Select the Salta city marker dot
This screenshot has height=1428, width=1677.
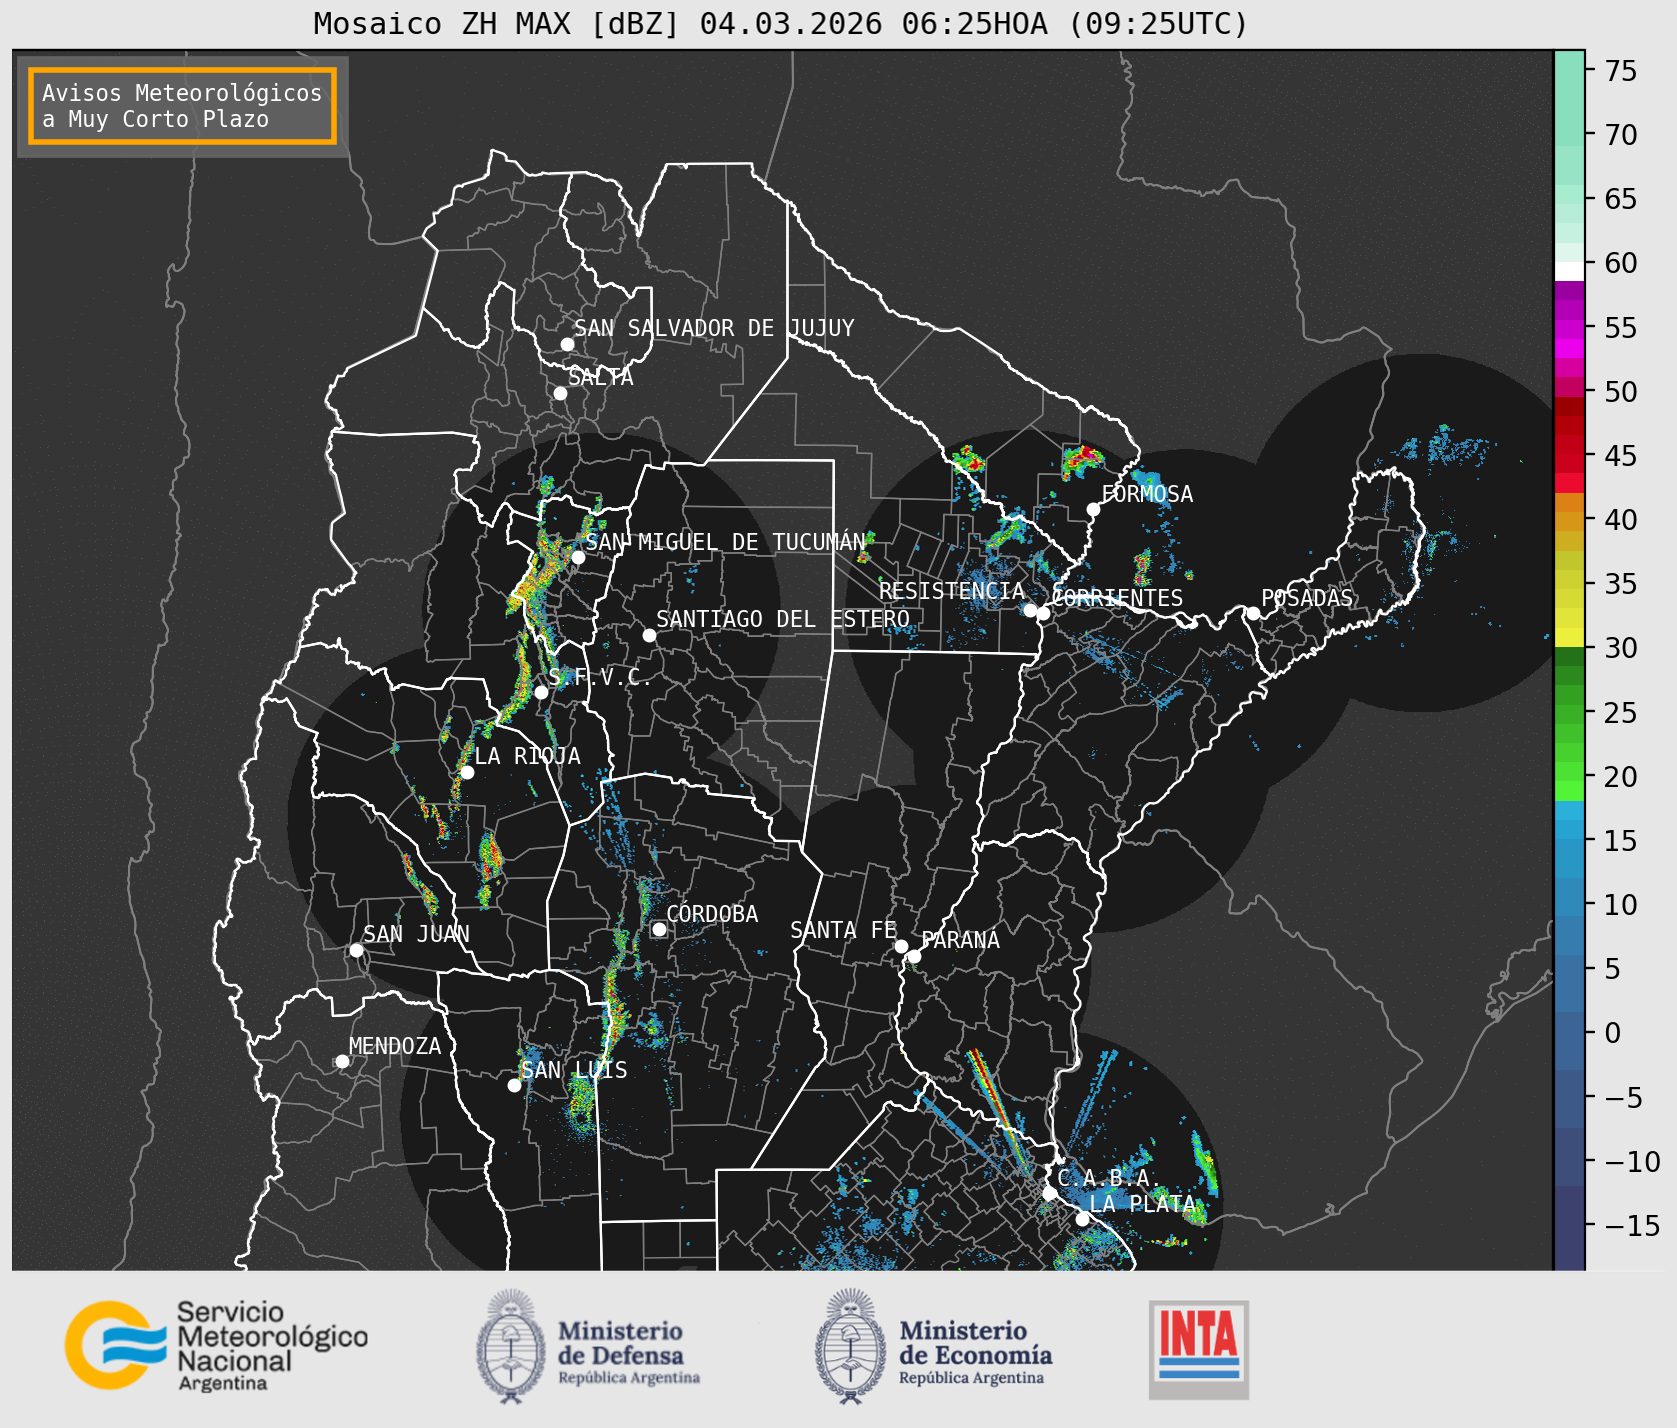point(560,393)
